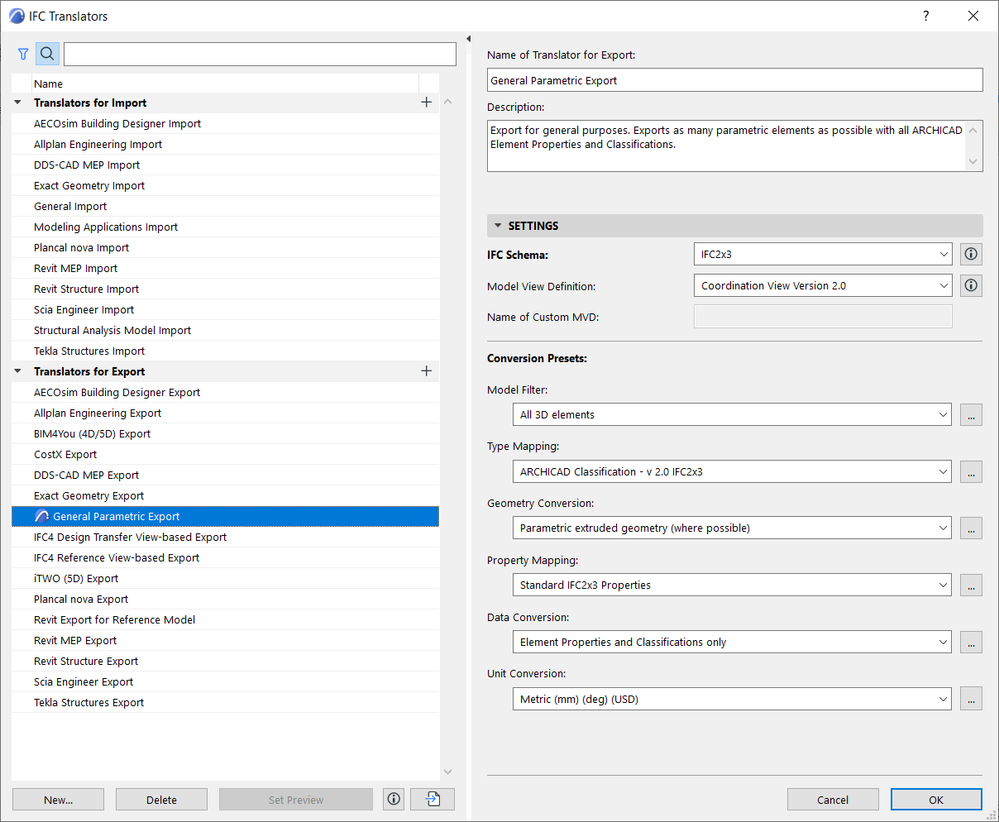
Task: Open the Unit Conversion dropdown
Action: coord(734,699)
